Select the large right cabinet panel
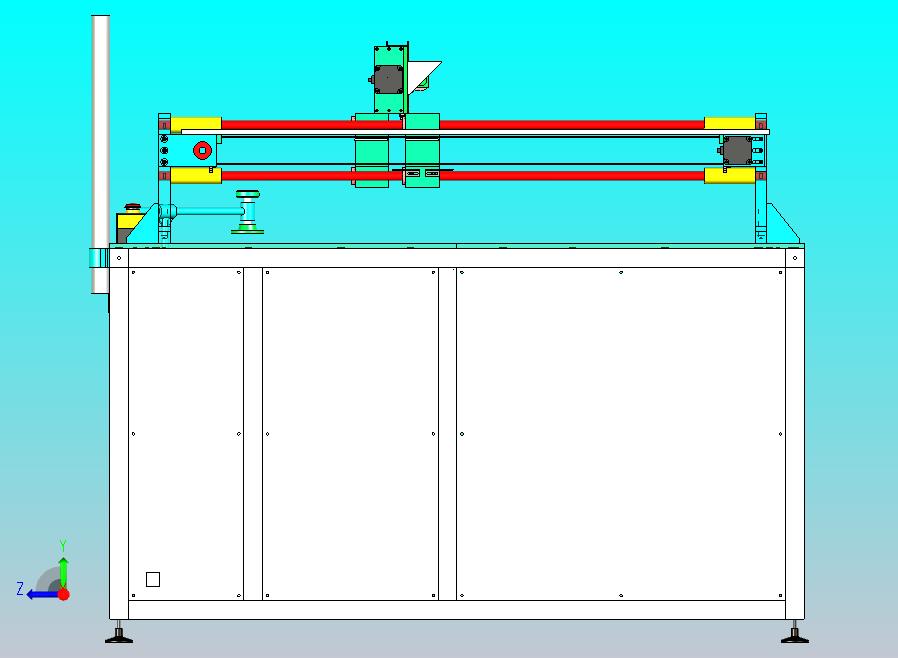898x658 pixels. coord(621,434)
